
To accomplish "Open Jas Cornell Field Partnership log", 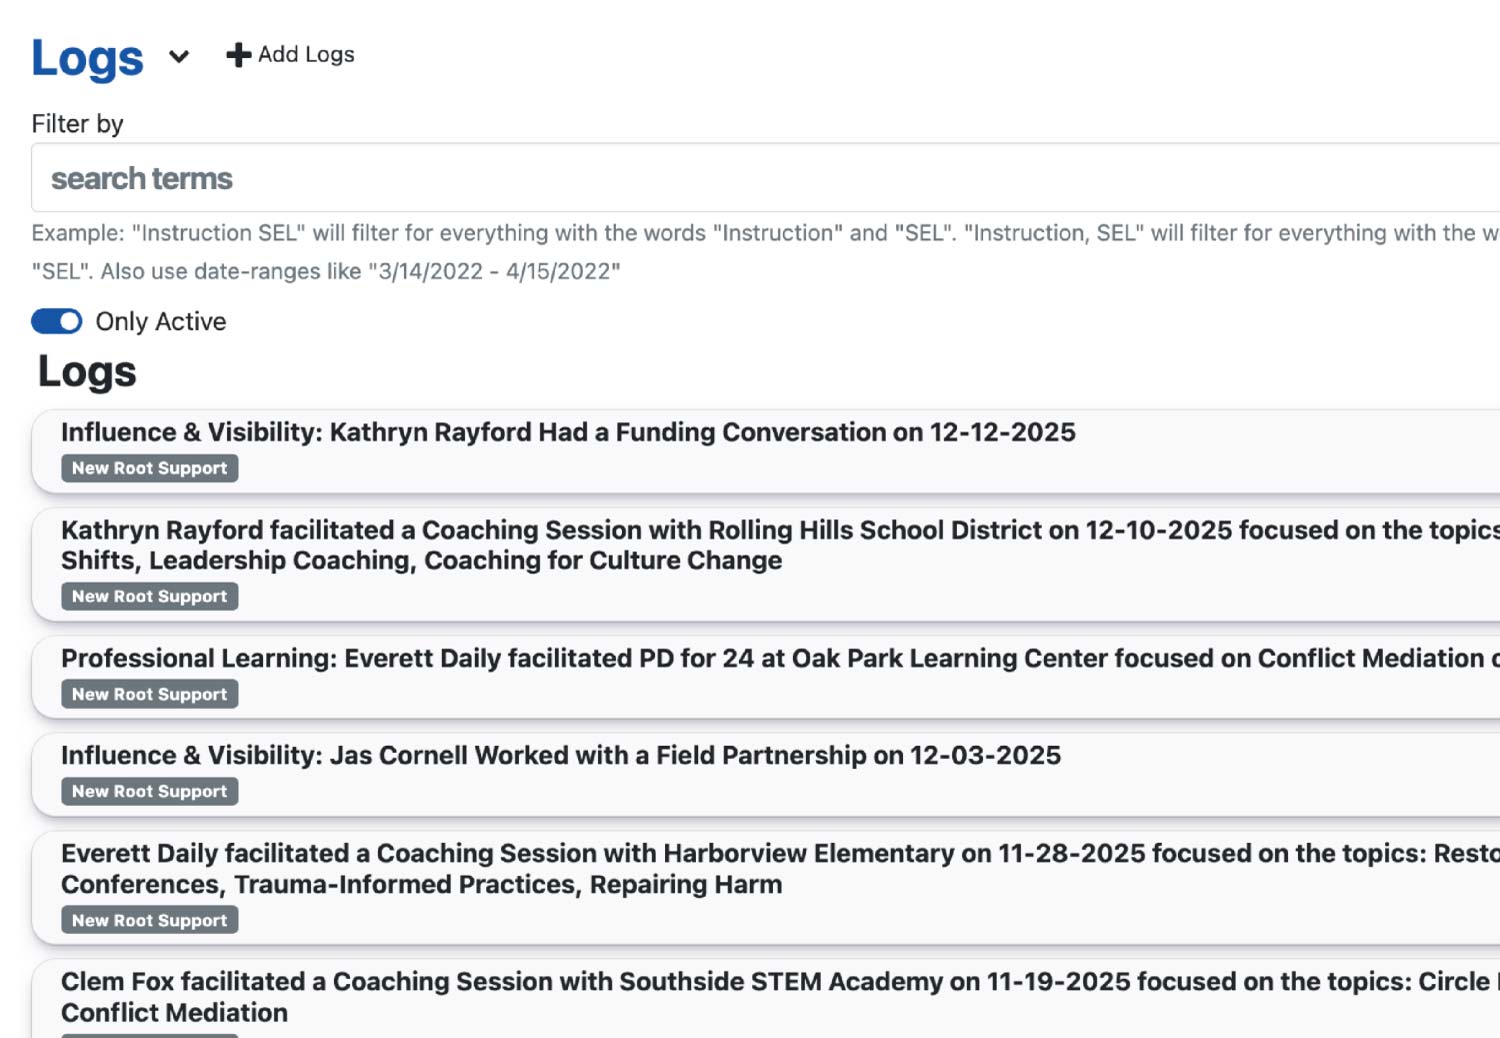I will click(x=560, y=755).
